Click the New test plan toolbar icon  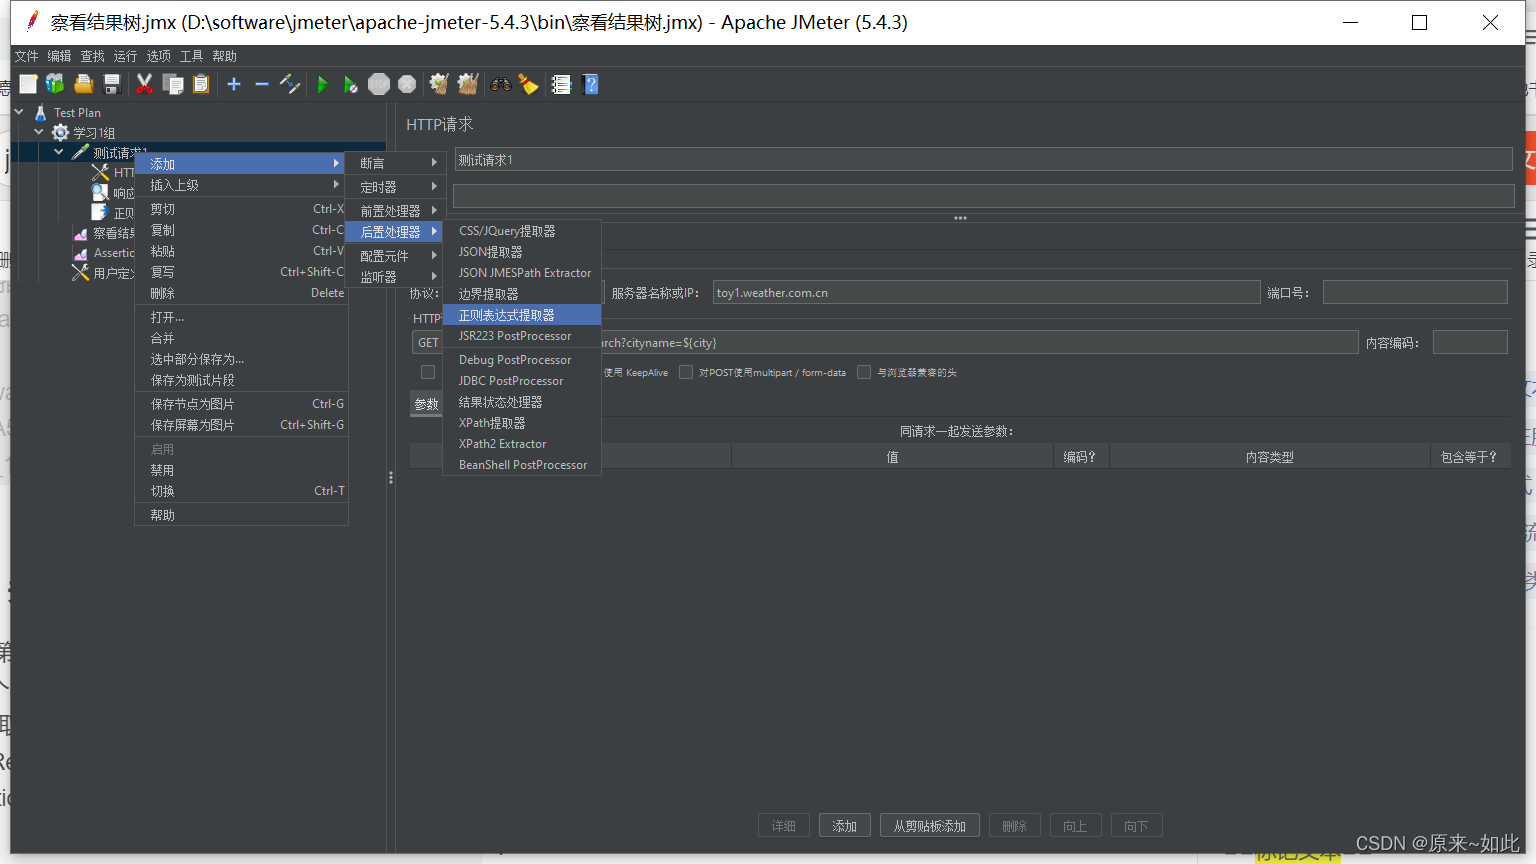pos(28,85)
